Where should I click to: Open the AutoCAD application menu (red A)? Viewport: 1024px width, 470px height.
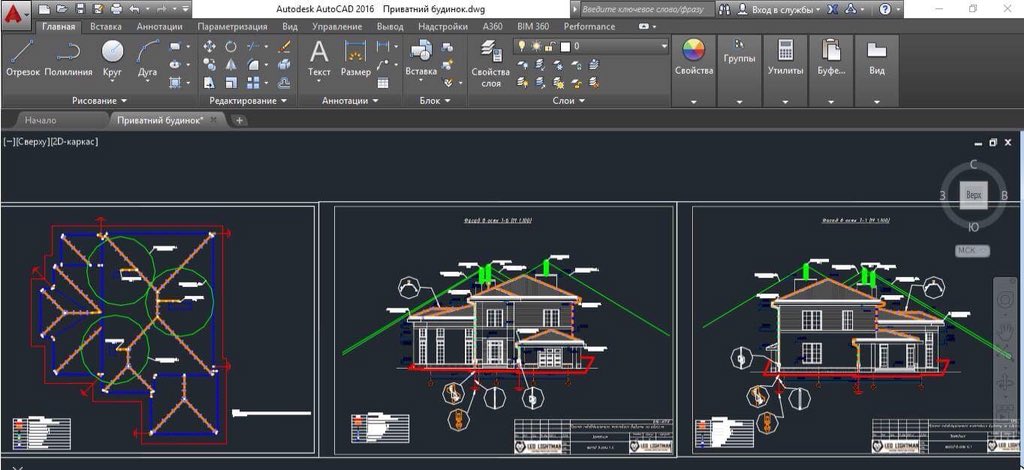(16, 13)
